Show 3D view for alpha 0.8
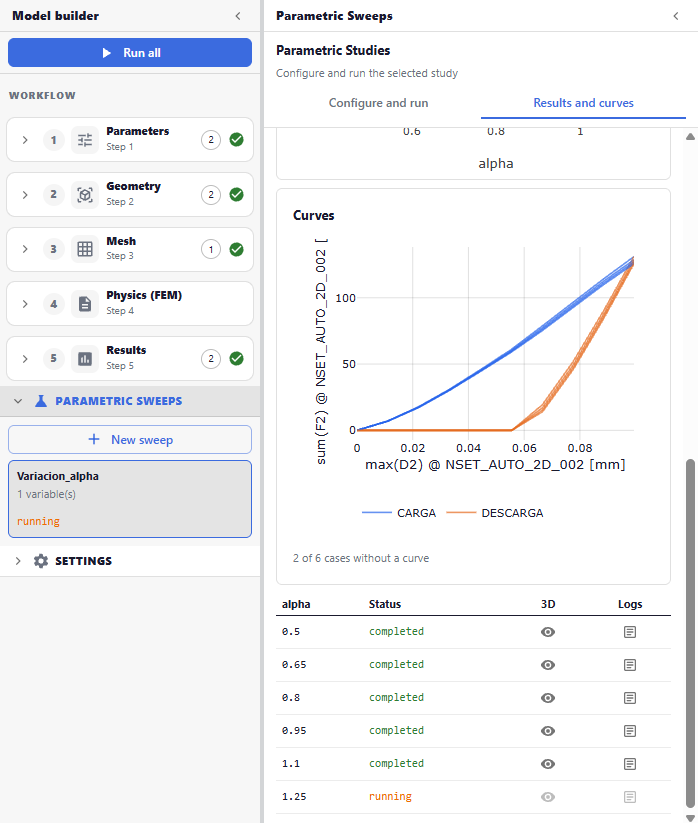The width and height of the screenshot is (698, 823). tap(548, 698)
